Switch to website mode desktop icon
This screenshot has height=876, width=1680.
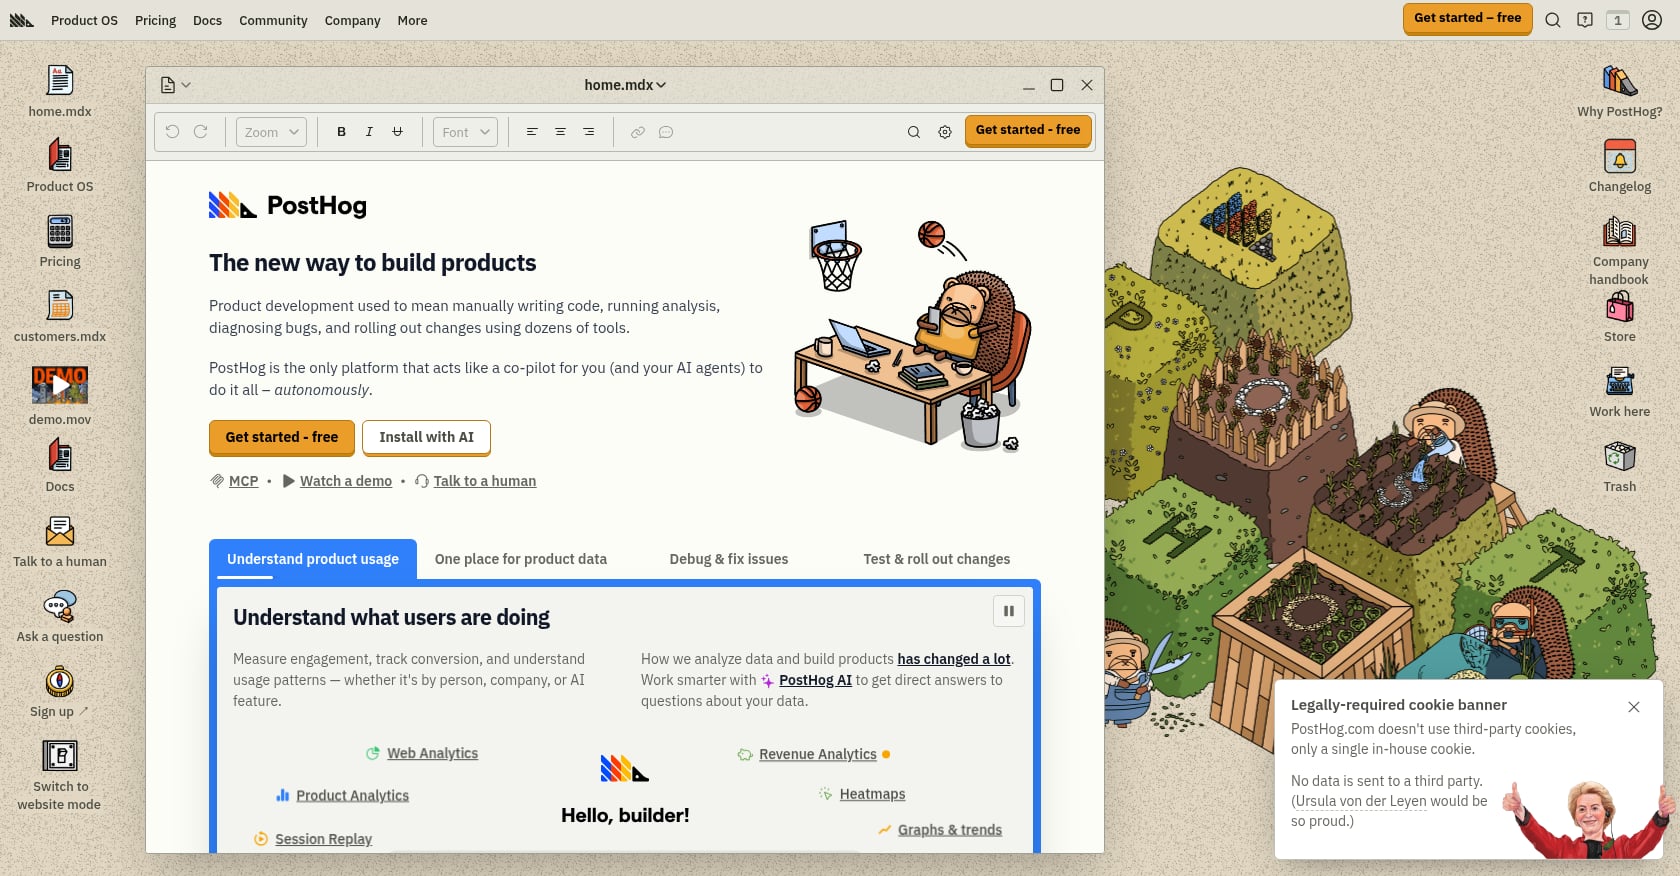coord(60,775)
